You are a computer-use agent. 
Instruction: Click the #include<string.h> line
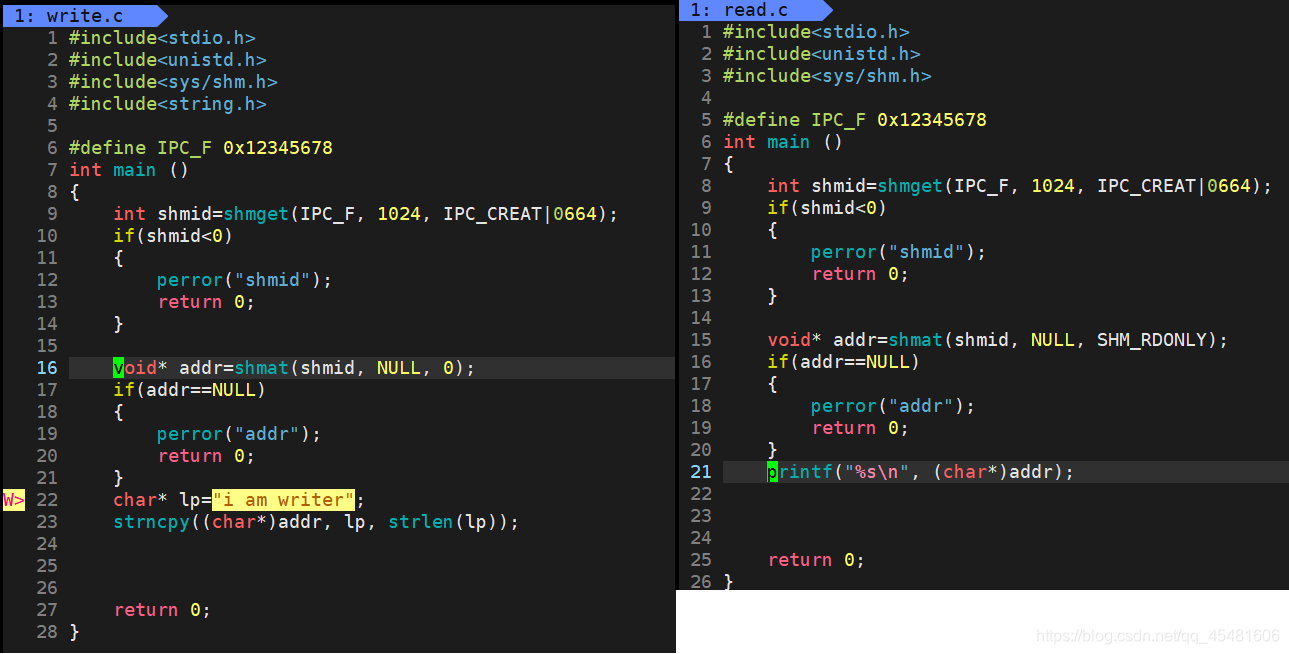point(168,104)
